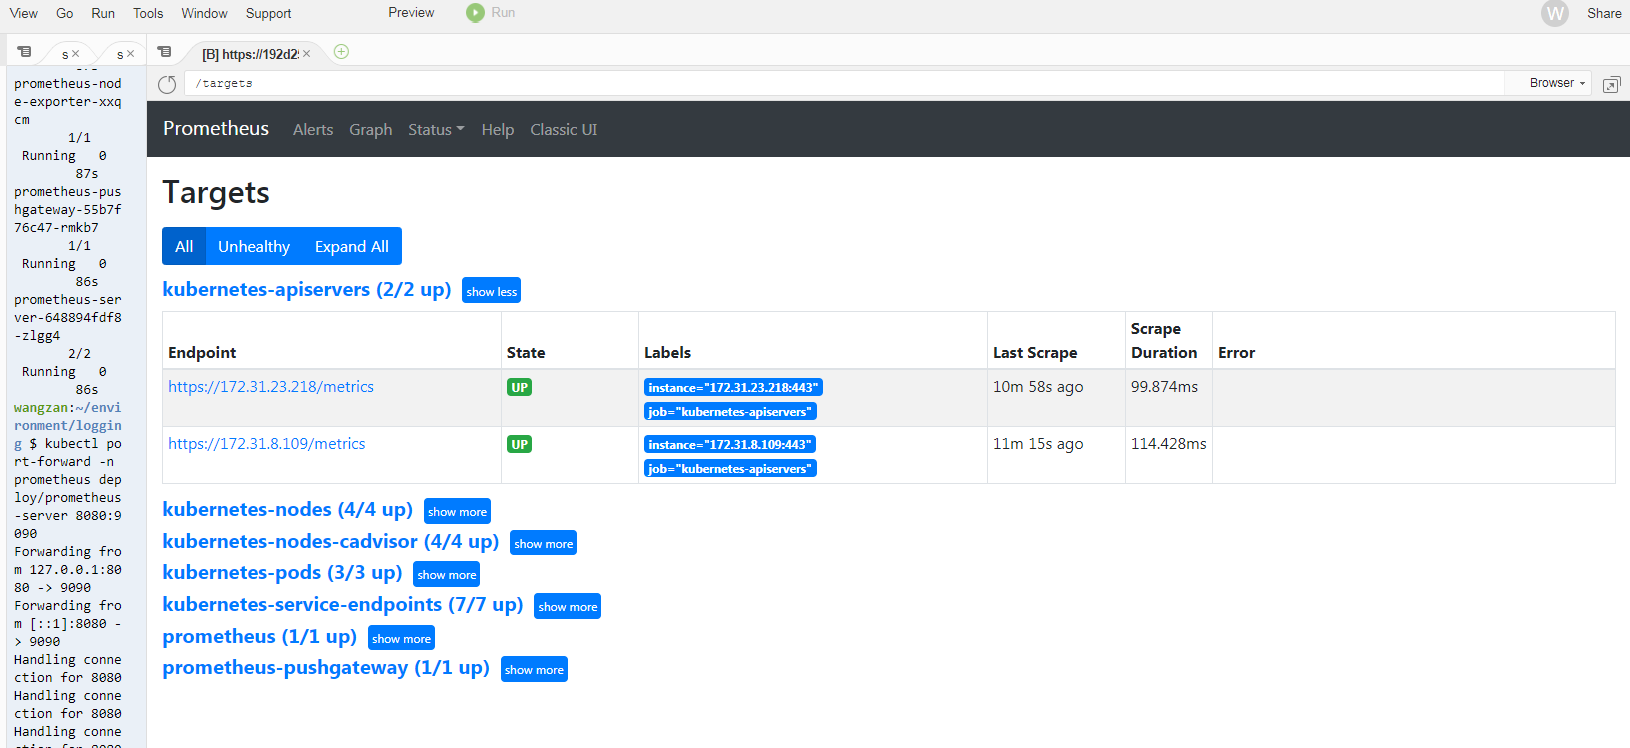Pop out preview into new window icon
Image resolution: width=1630 pixels, height=748 pixels.
(1611, 85)
